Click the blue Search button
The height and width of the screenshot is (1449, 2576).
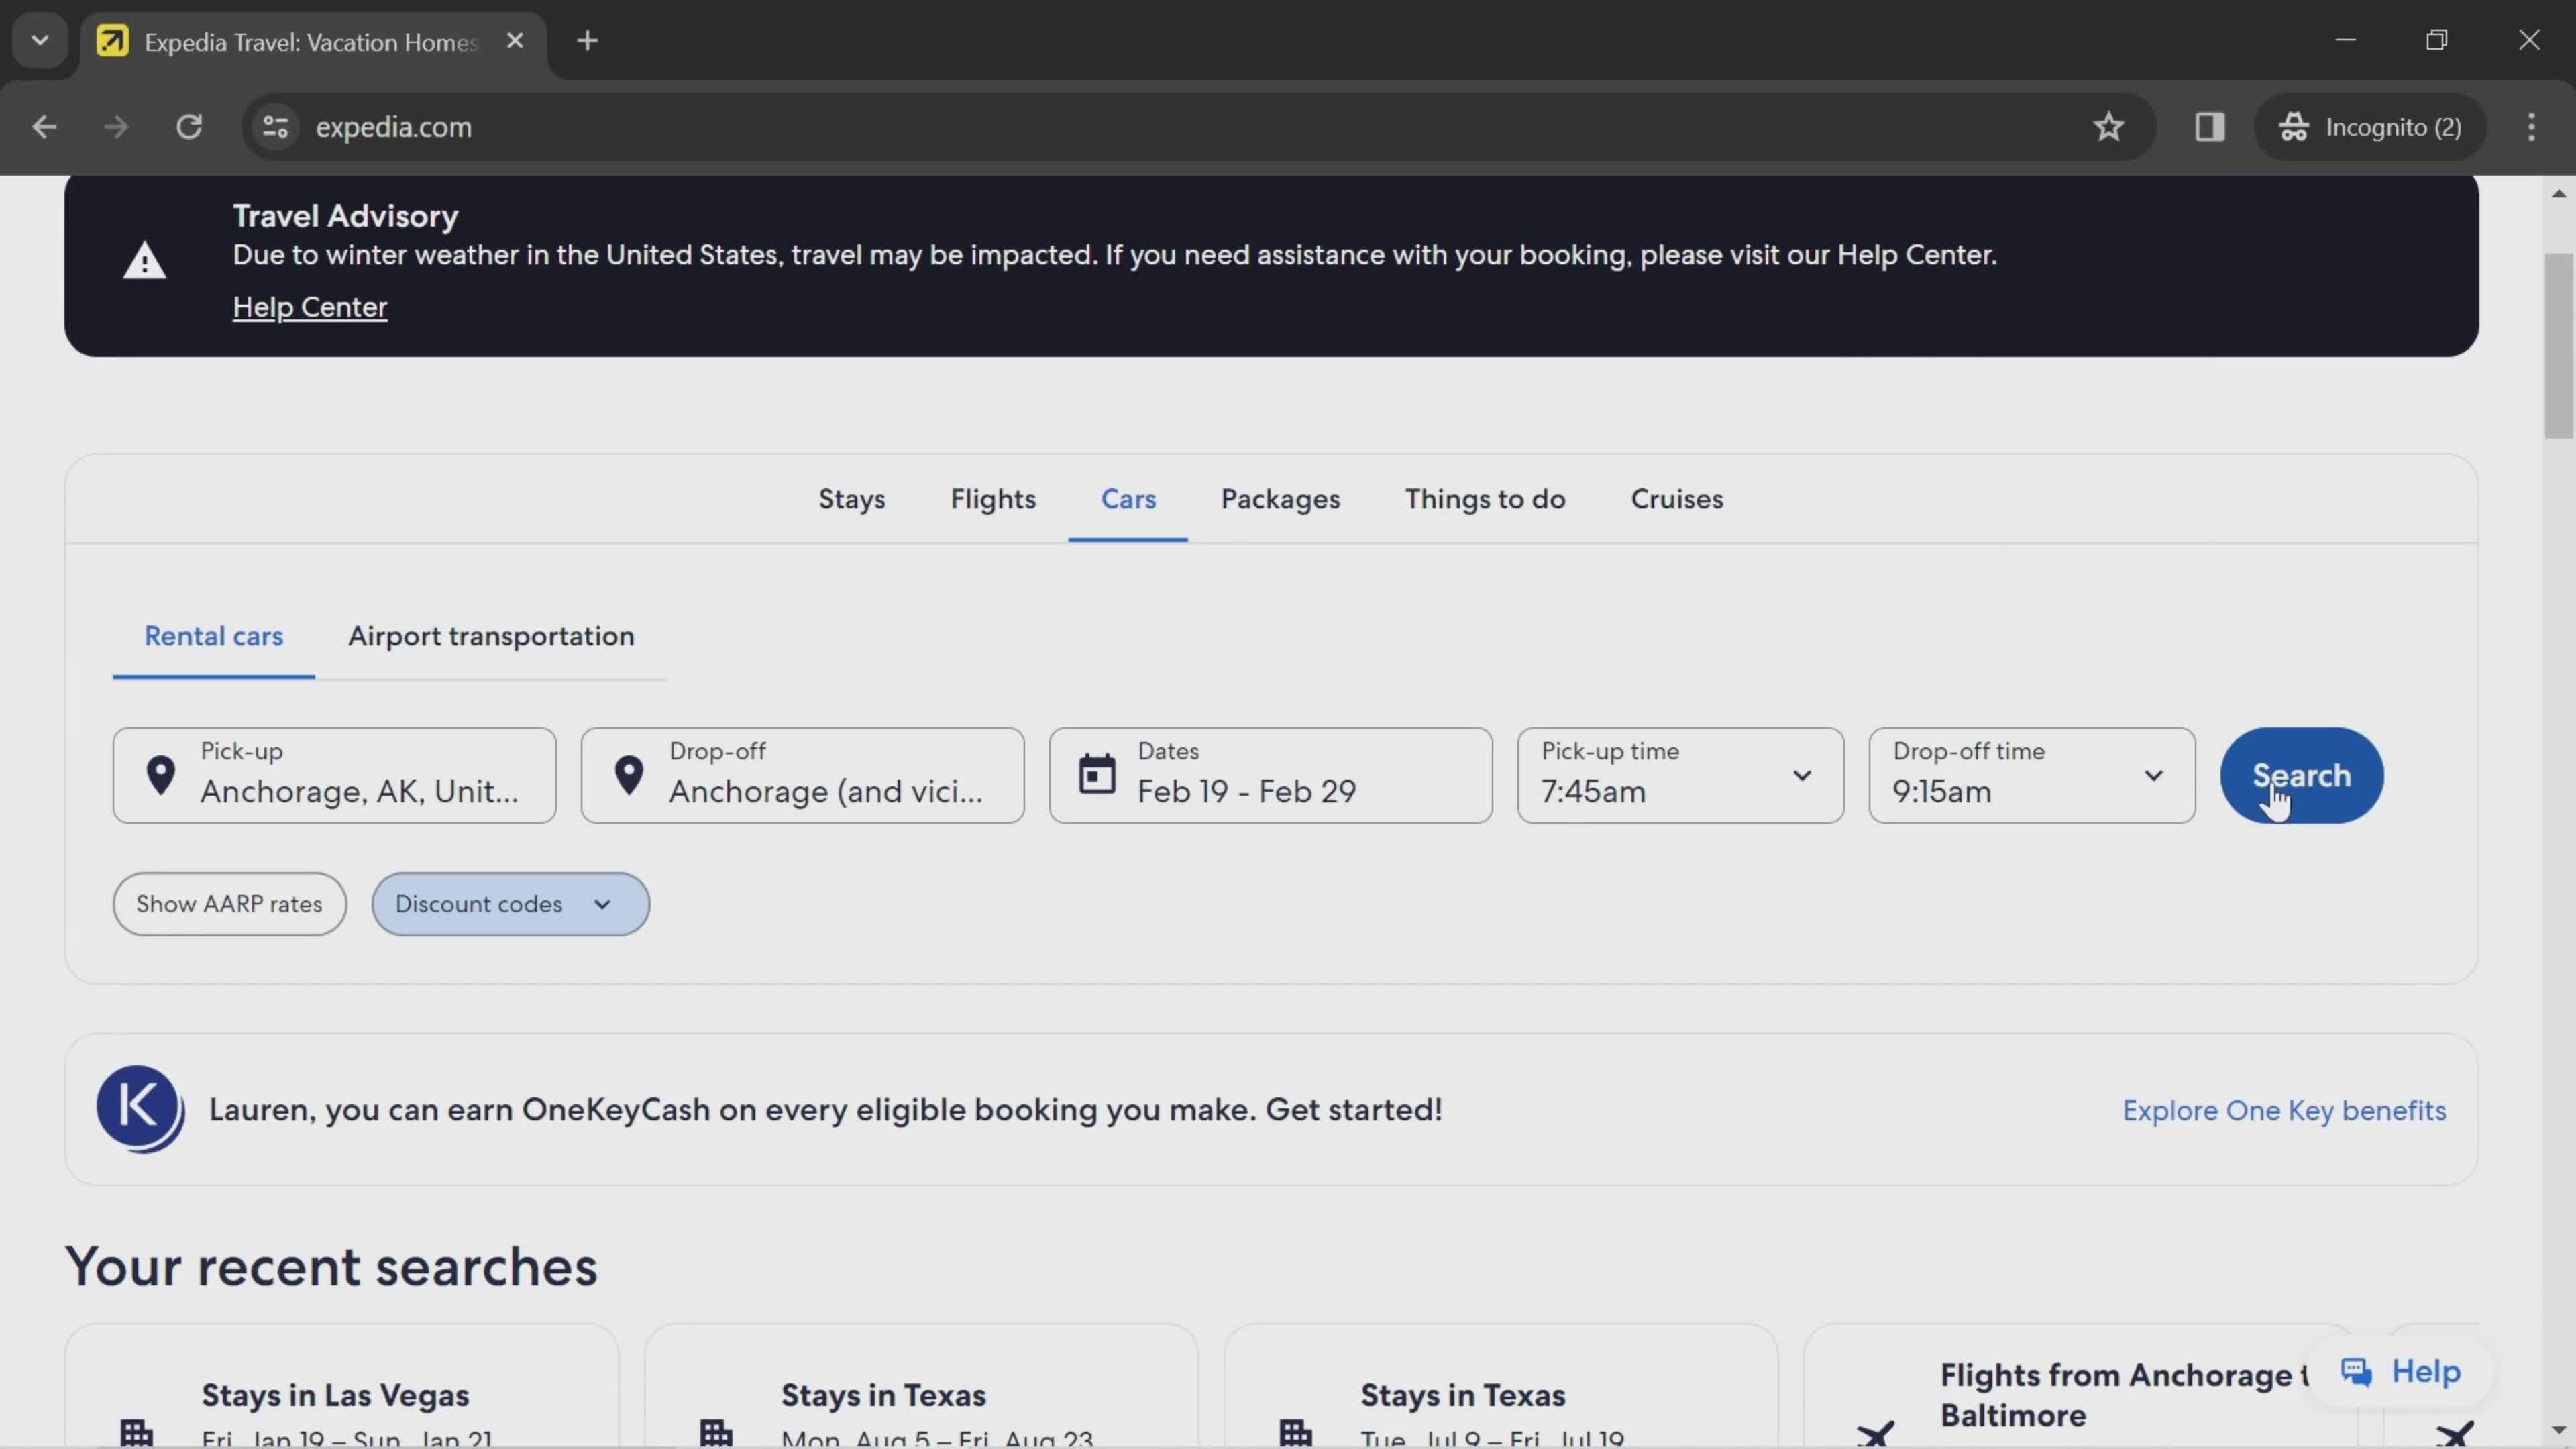(x=2301, y=775)
